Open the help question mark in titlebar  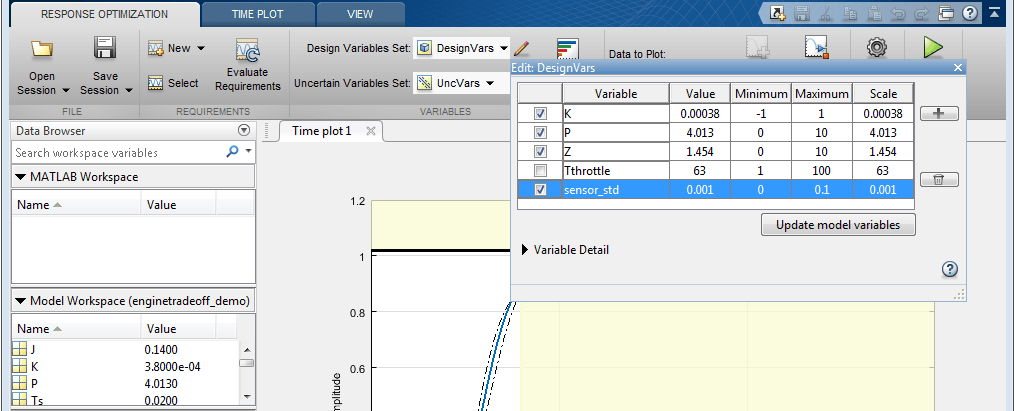click(969, 14)
